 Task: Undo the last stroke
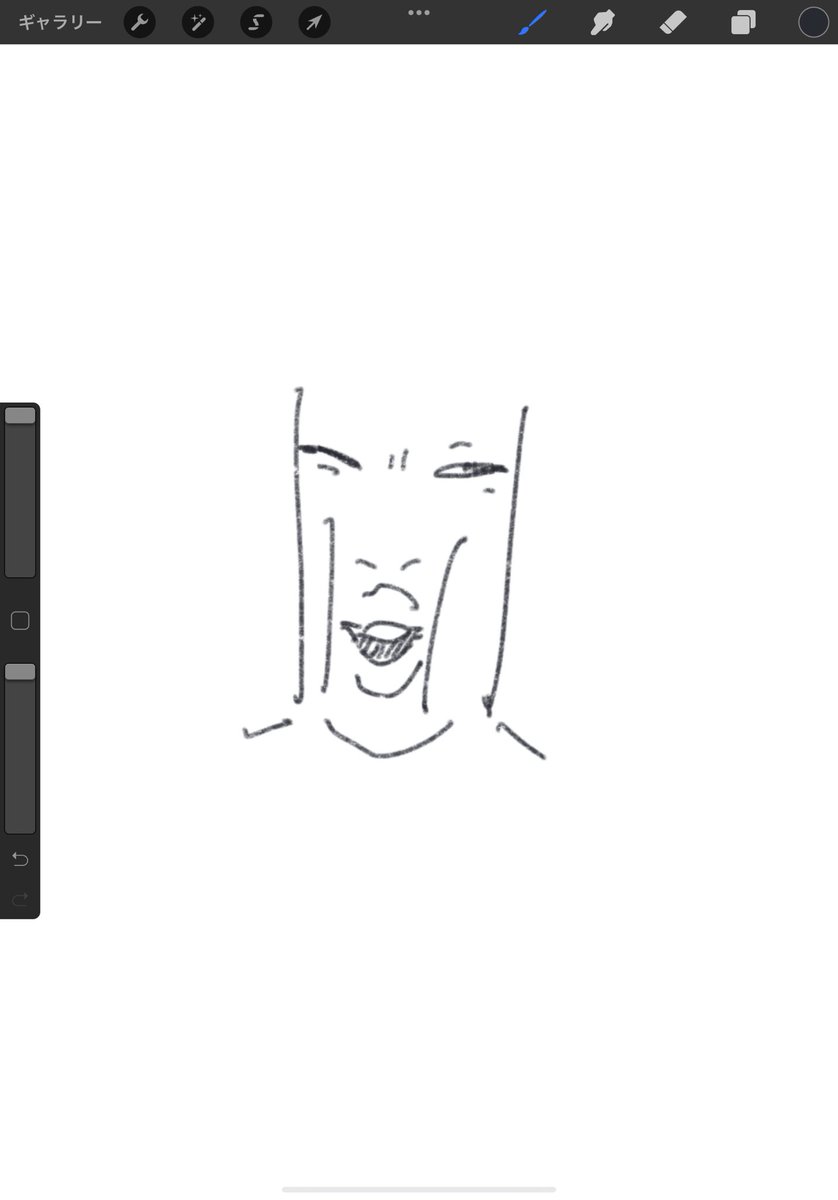click(x=20, y=859)
